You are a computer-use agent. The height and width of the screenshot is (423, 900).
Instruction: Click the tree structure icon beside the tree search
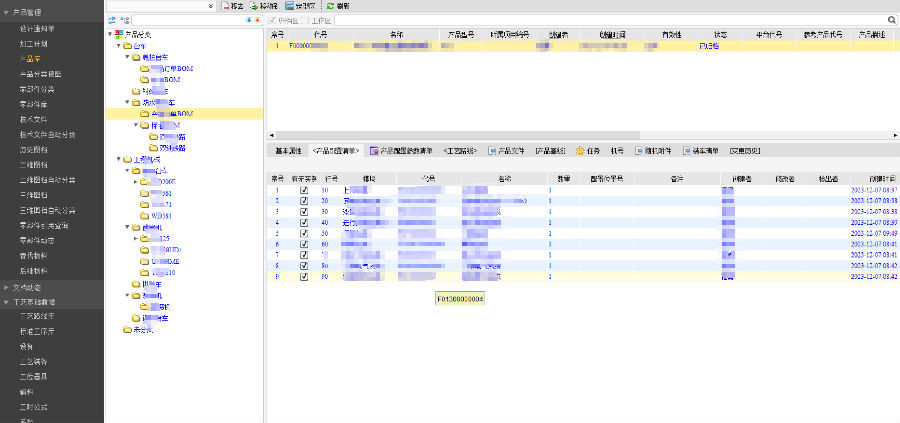(123, 20)
